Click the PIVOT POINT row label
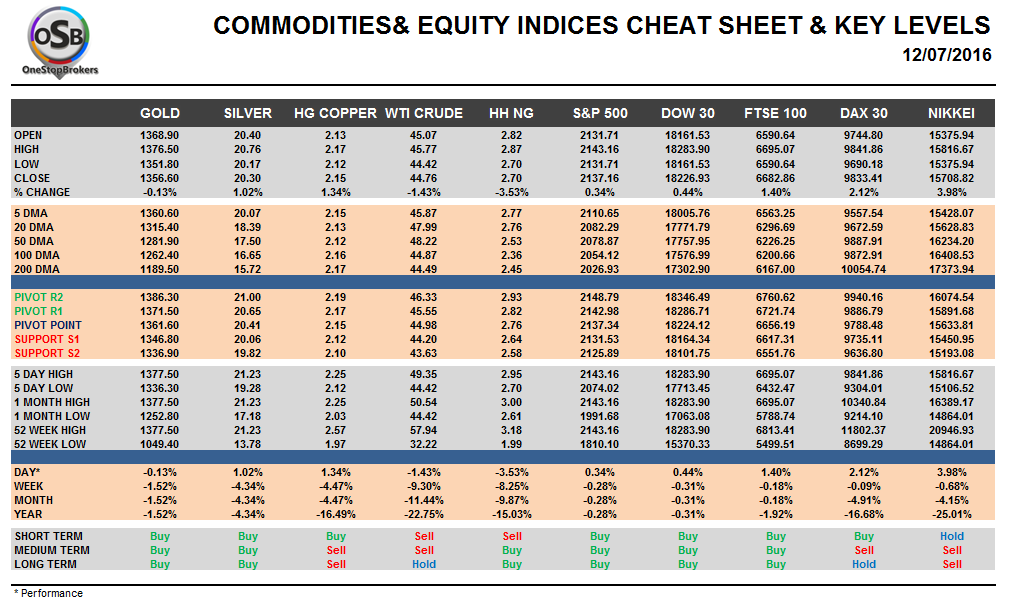This screenshot has width=1013, height=604. (x=48, y=325)
